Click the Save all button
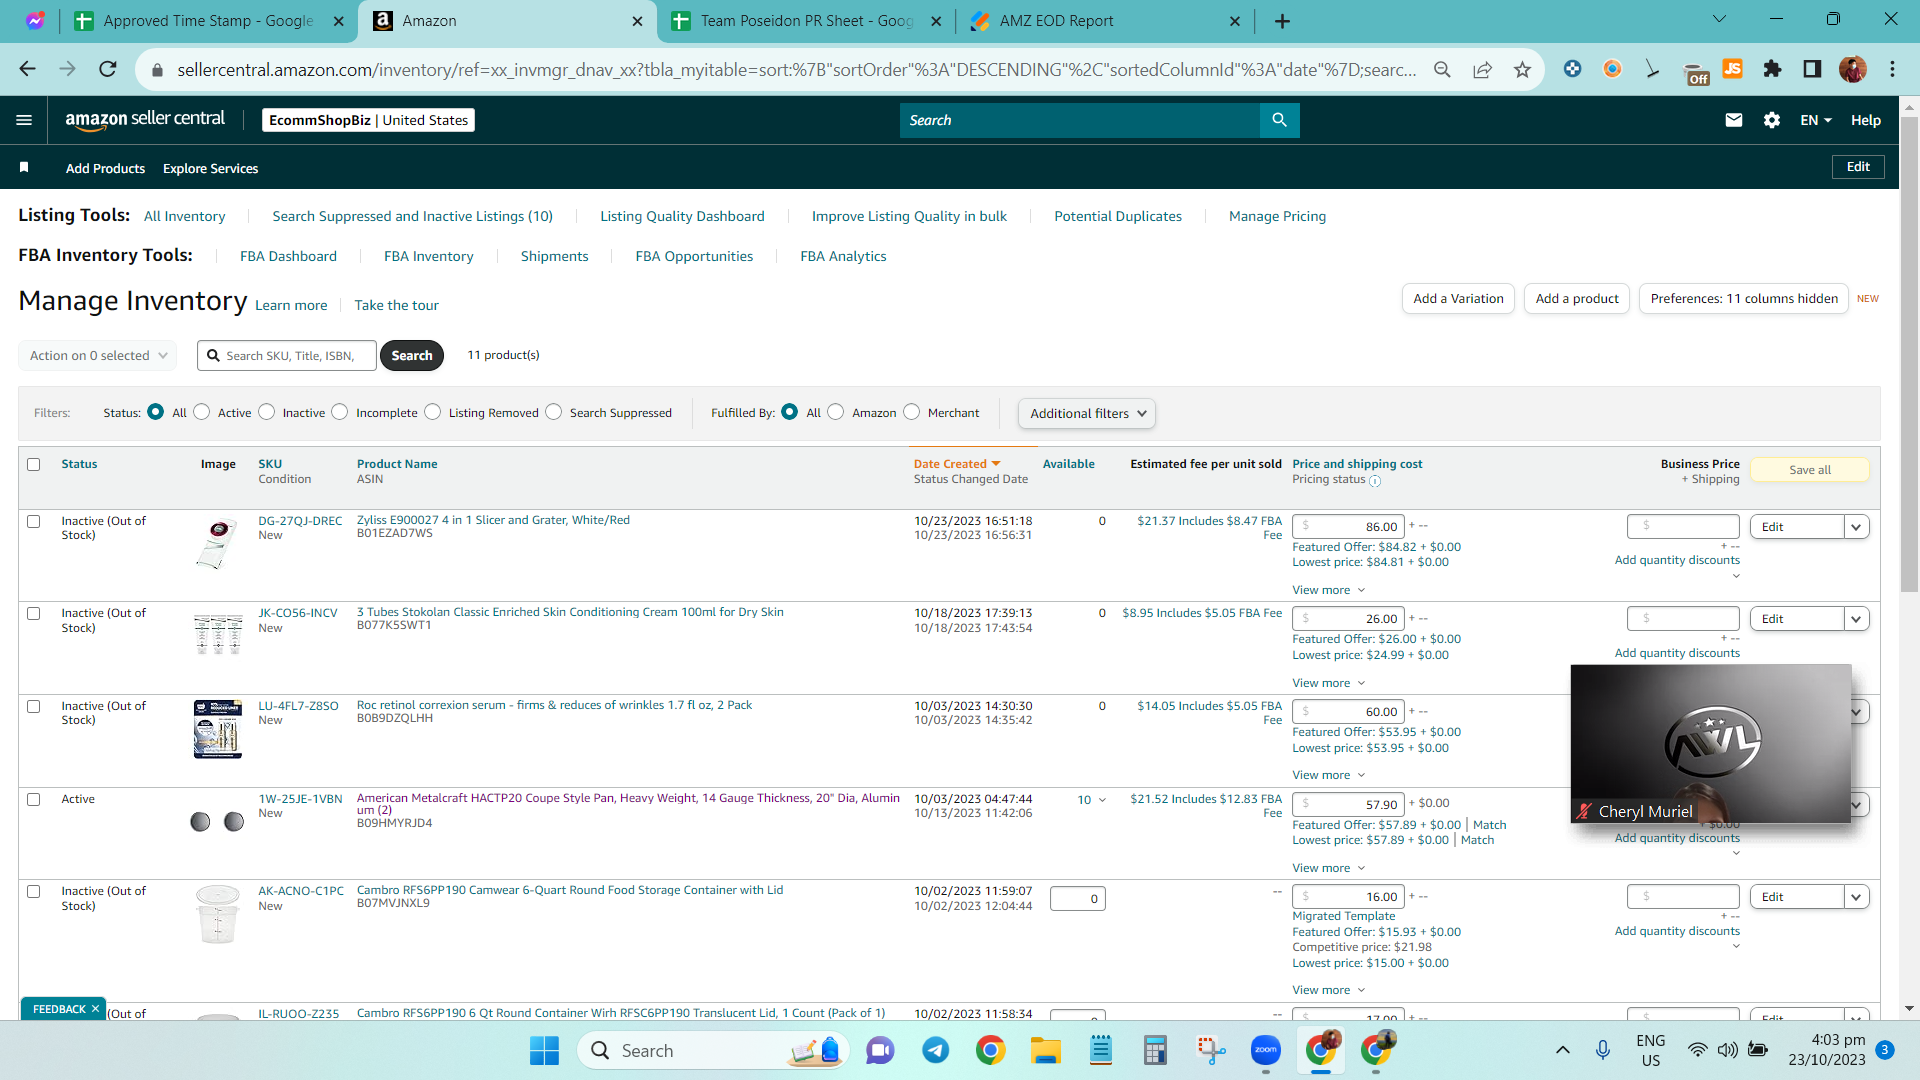This screenshot has height=1080, width=1920. tap(1810, 470)
